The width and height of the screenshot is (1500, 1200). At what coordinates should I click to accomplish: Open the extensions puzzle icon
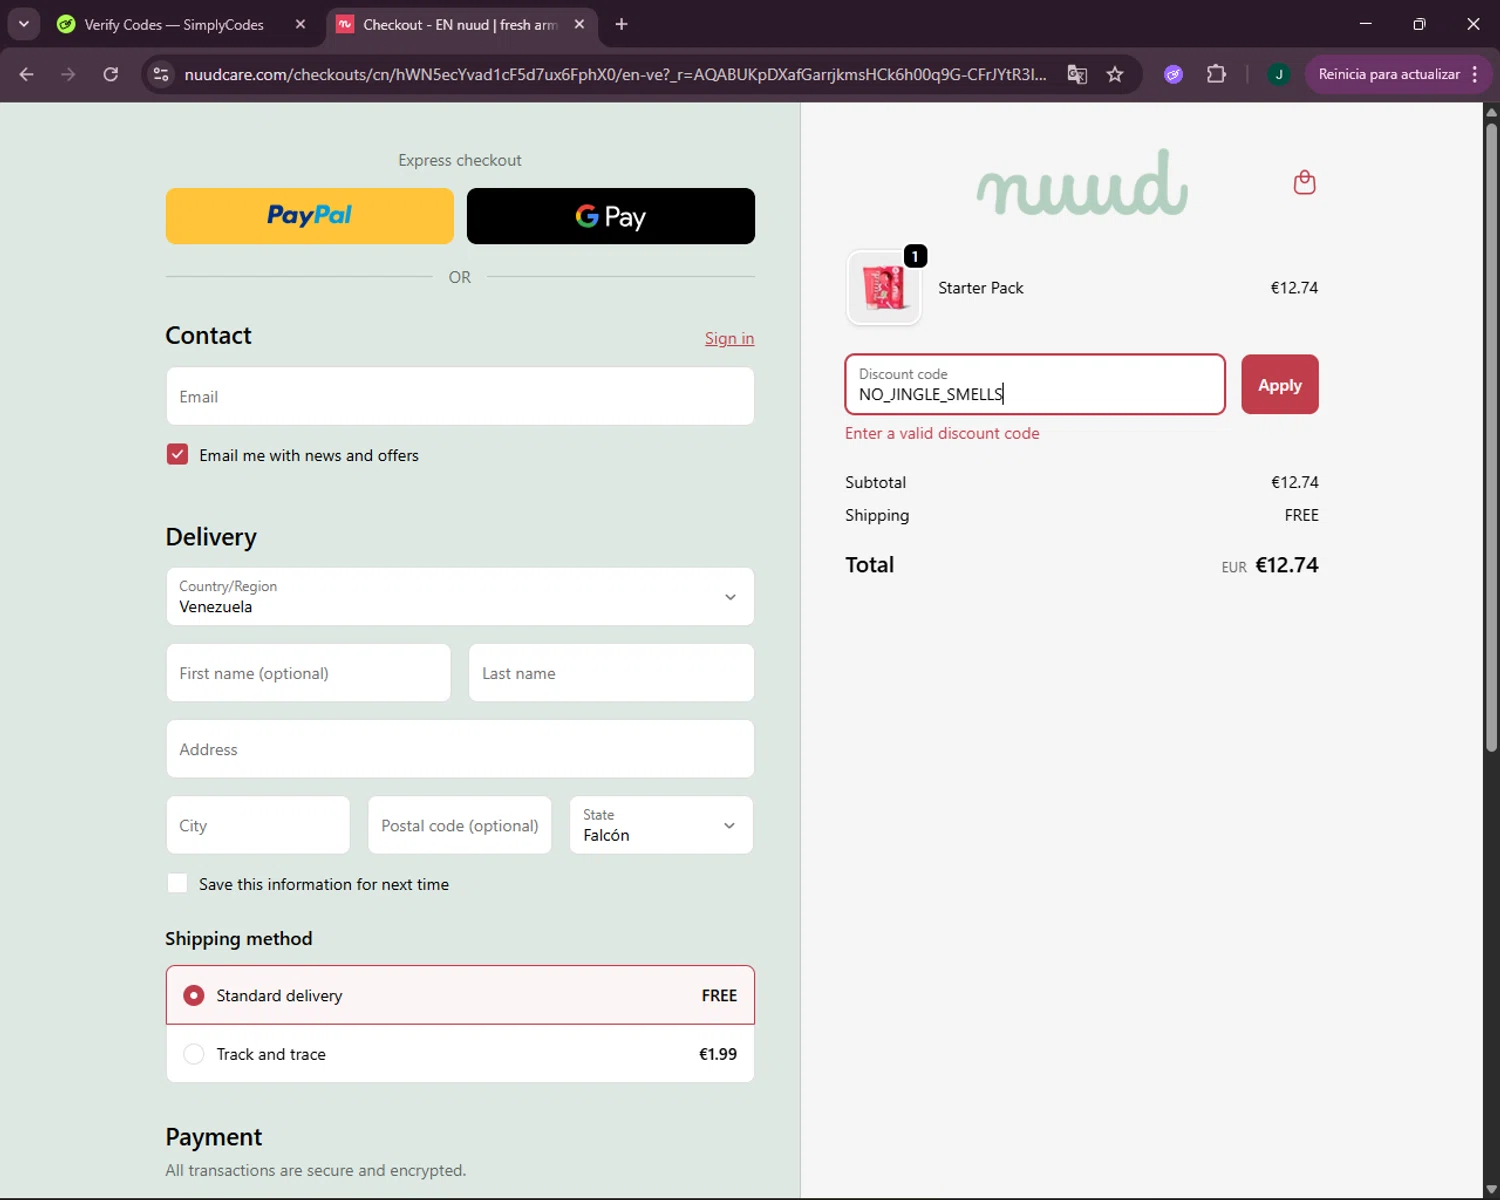(x=1216, y=74)
